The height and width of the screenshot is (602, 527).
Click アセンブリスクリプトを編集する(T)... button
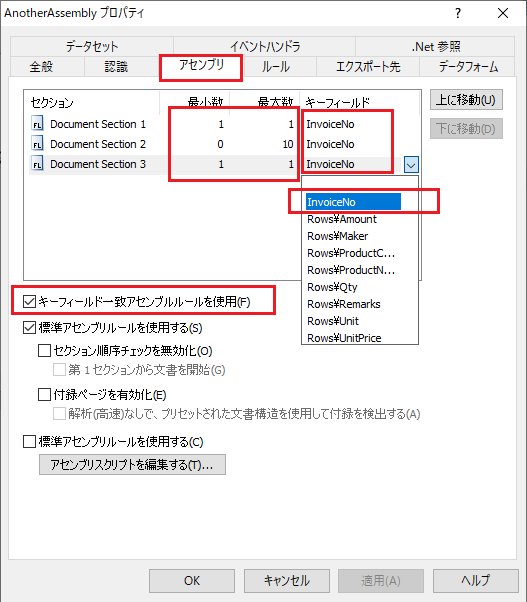pyautogui.click(x=132, y=465)
